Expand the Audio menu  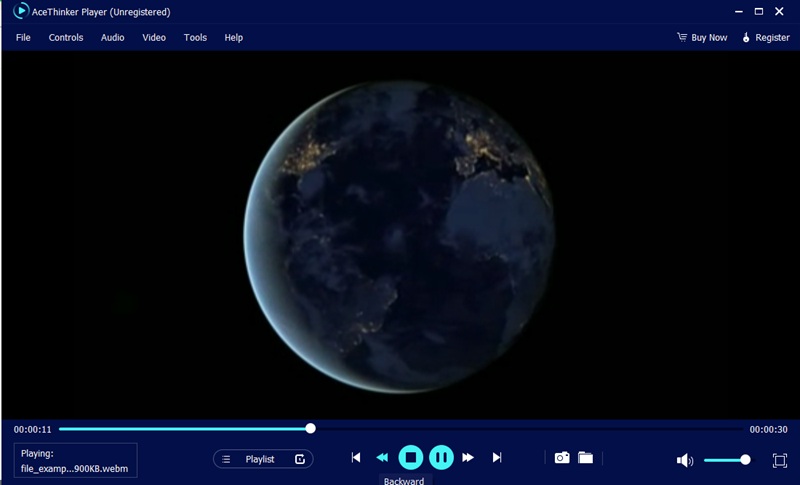[x=113, y=38]
